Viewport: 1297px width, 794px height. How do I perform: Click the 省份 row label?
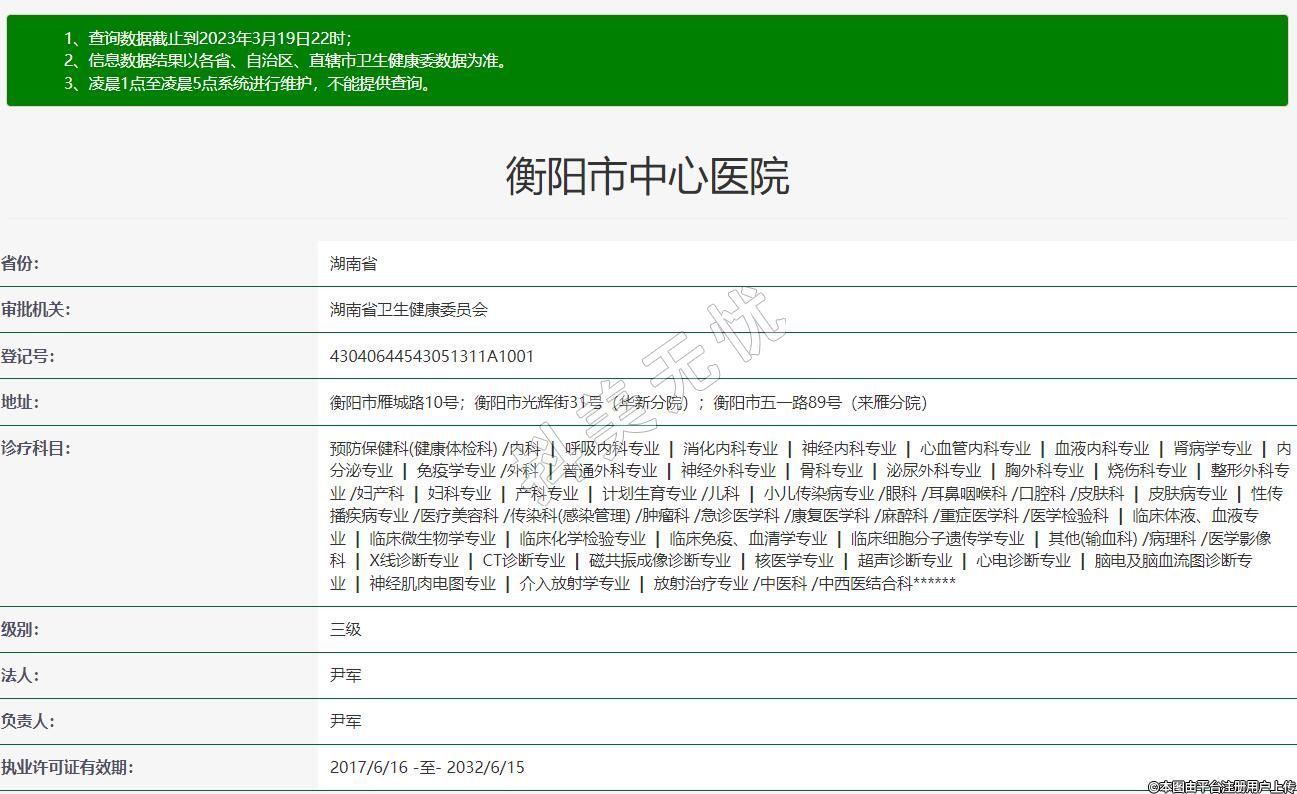20,264
